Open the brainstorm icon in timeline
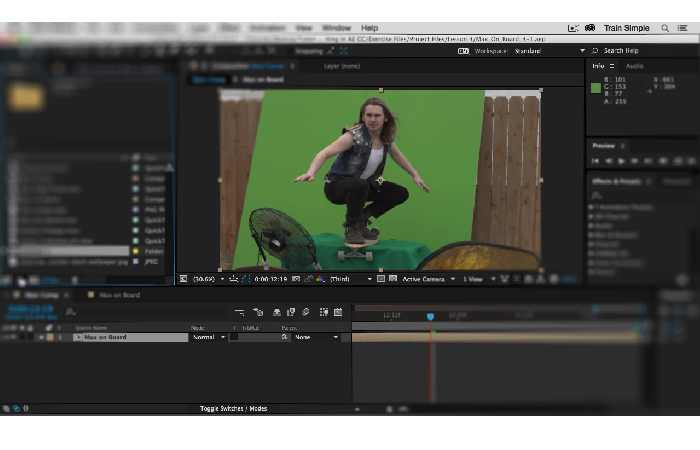 pos(324,312)
